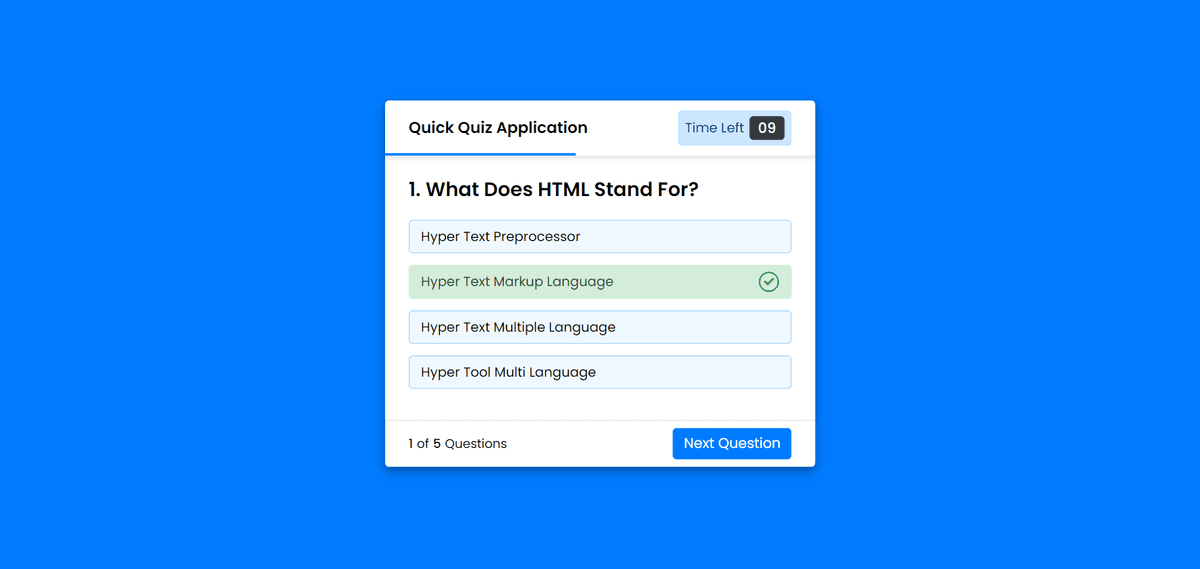This screenshot has width=1200, height=569.
Task: Click the question text about HTML
Action: click(x=553, y=189)
